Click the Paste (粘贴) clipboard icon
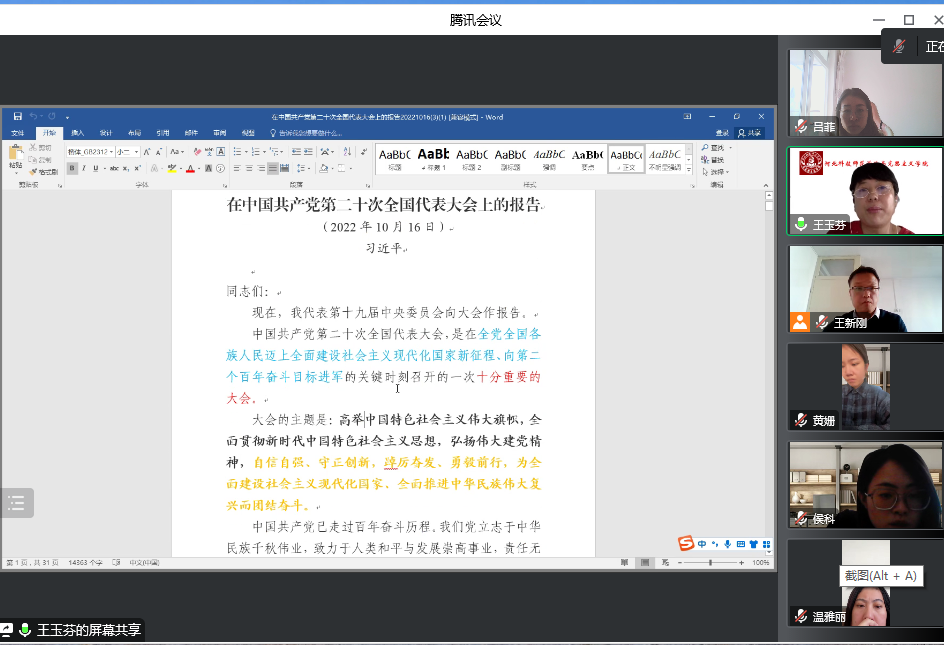 15,154
